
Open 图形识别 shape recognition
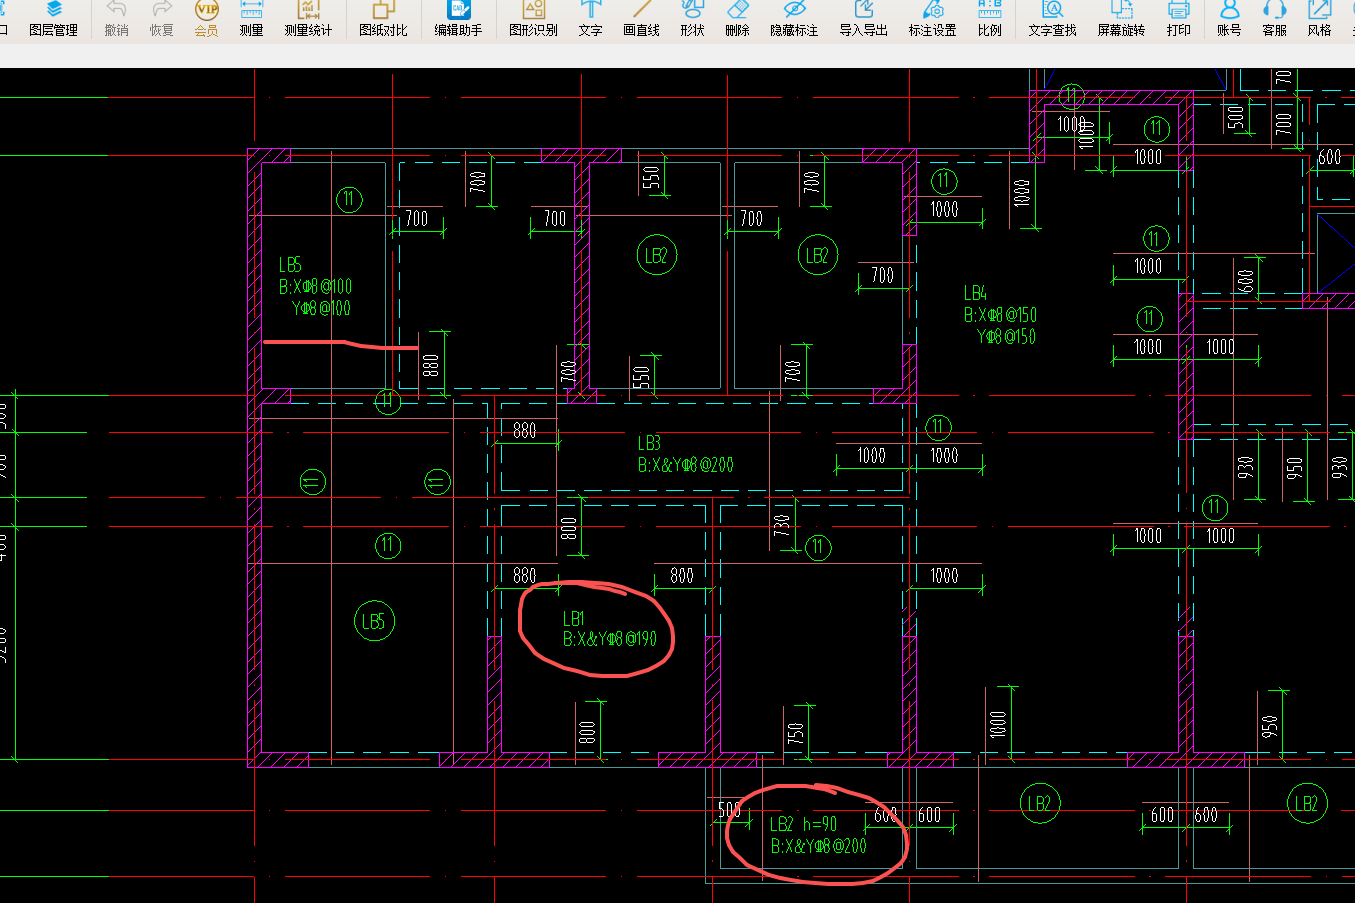(533, 19)
